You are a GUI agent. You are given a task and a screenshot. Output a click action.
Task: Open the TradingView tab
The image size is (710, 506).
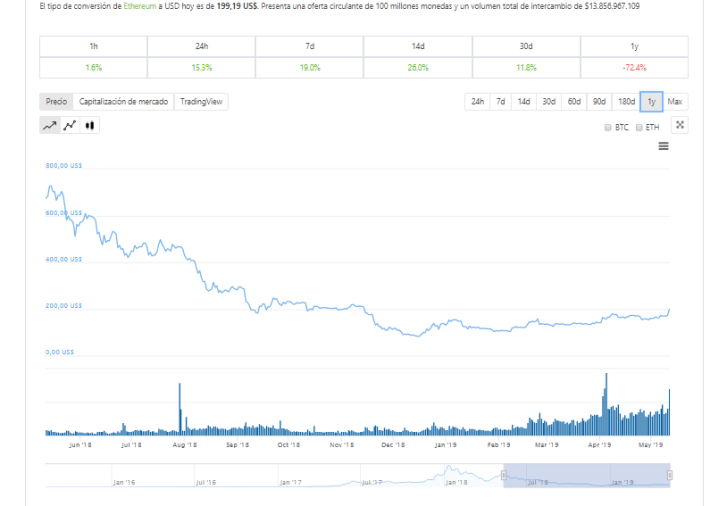(x=201, y=101)
